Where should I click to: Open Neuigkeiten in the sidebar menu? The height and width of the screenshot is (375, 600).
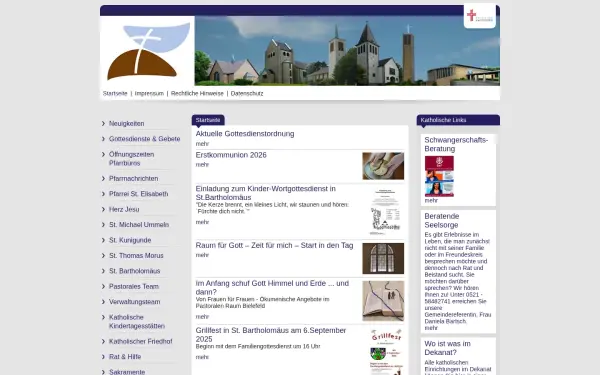pos(127,124)
